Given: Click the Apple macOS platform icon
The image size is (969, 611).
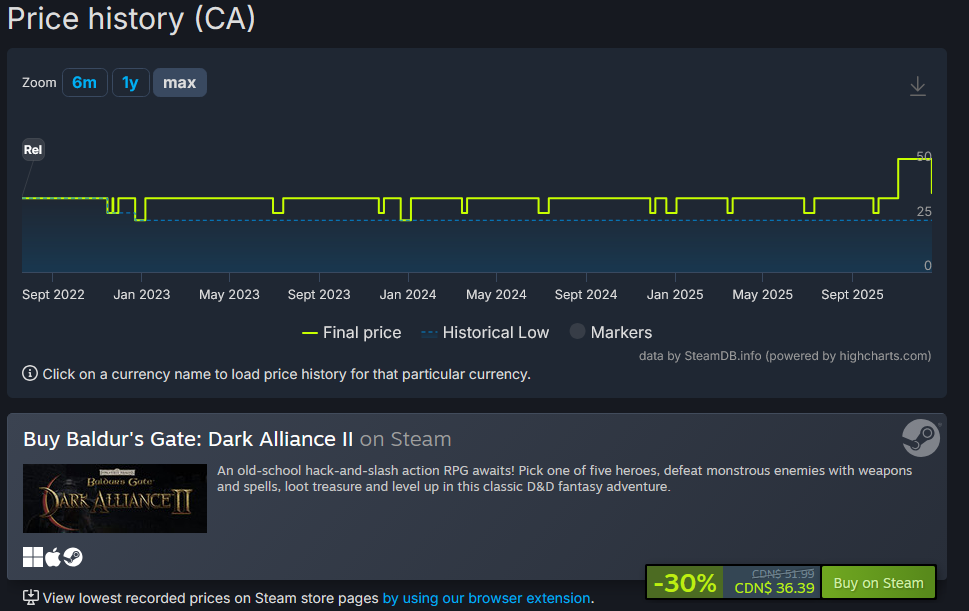Looking at the screenshot, I should (53, 557).
